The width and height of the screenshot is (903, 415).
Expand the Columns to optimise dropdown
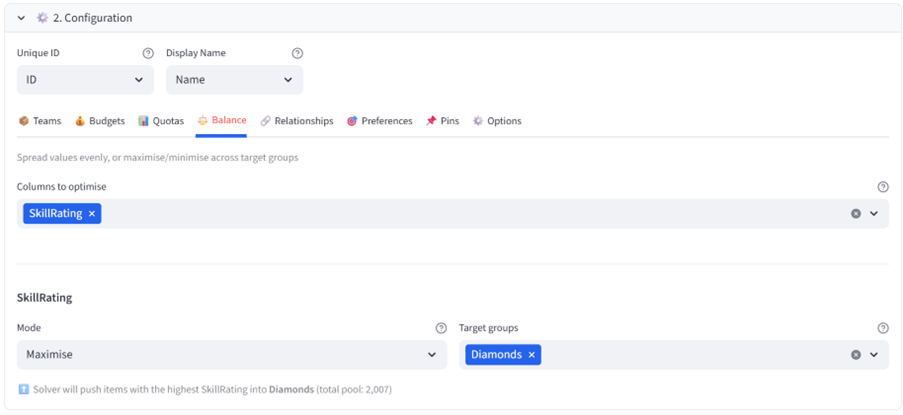(874, 213)
